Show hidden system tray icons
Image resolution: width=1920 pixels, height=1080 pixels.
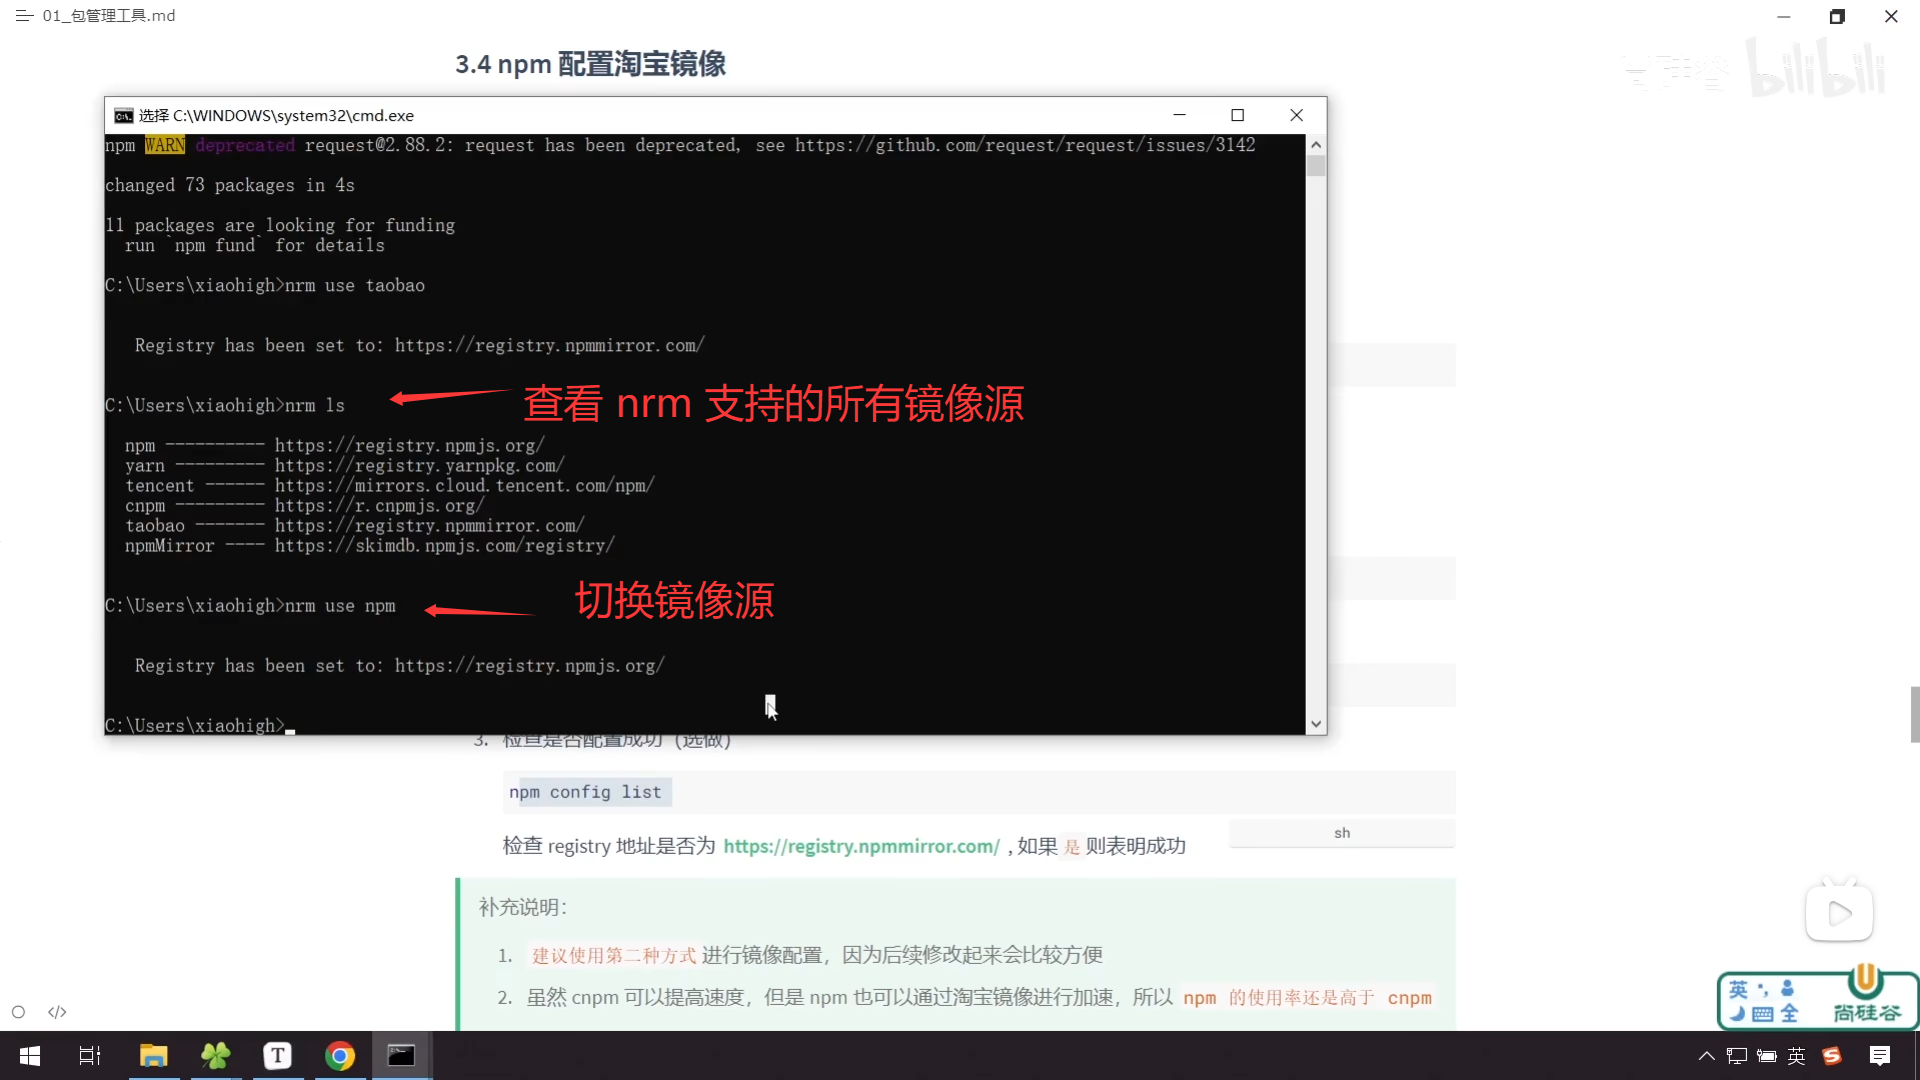[x=1706, y=1056]
